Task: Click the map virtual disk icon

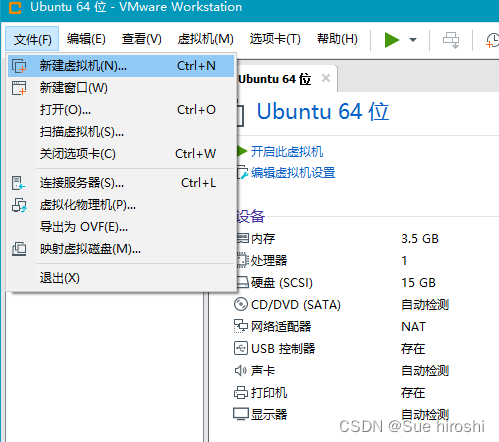Action: pyautogui.click(x=19, y=249)
